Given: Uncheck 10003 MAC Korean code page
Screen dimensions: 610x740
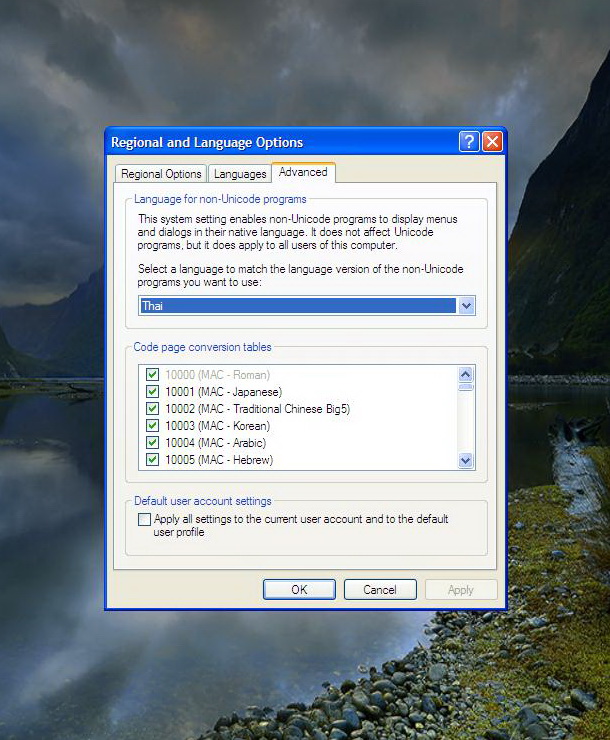Looking at the screenshot, I should [152, 426].
